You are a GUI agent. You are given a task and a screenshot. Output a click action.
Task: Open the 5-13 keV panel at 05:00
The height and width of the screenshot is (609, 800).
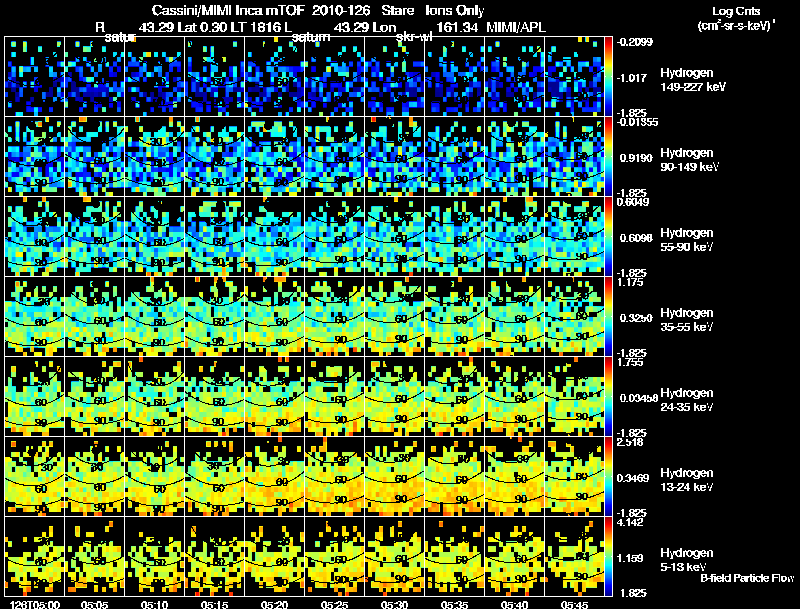point(35,557)
